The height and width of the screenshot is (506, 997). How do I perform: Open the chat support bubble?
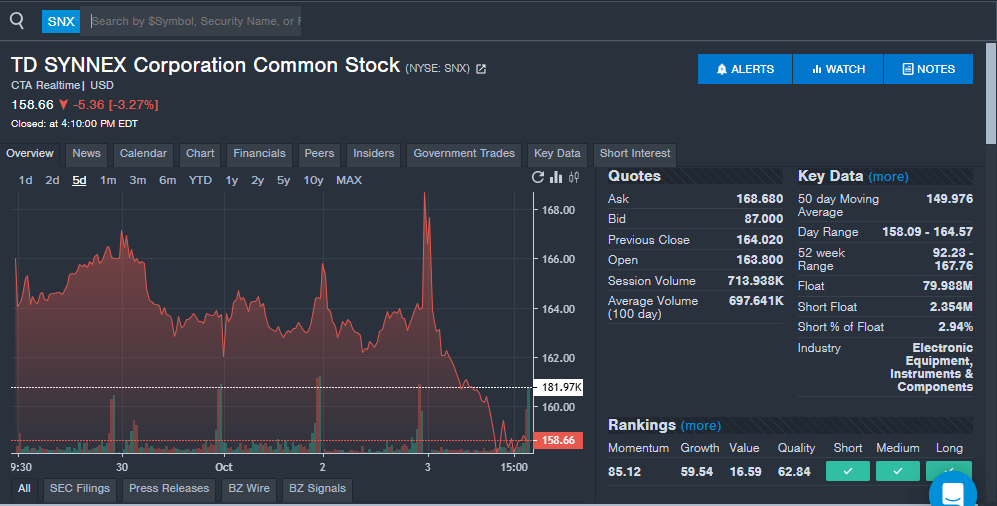coord(951,492)
